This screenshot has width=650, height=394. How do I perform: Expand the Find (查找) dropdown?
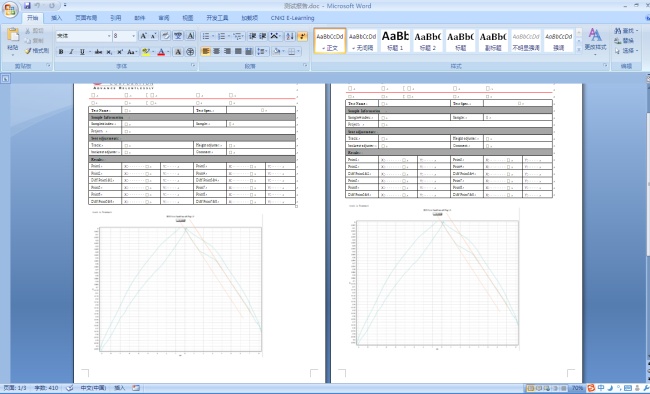637,31
